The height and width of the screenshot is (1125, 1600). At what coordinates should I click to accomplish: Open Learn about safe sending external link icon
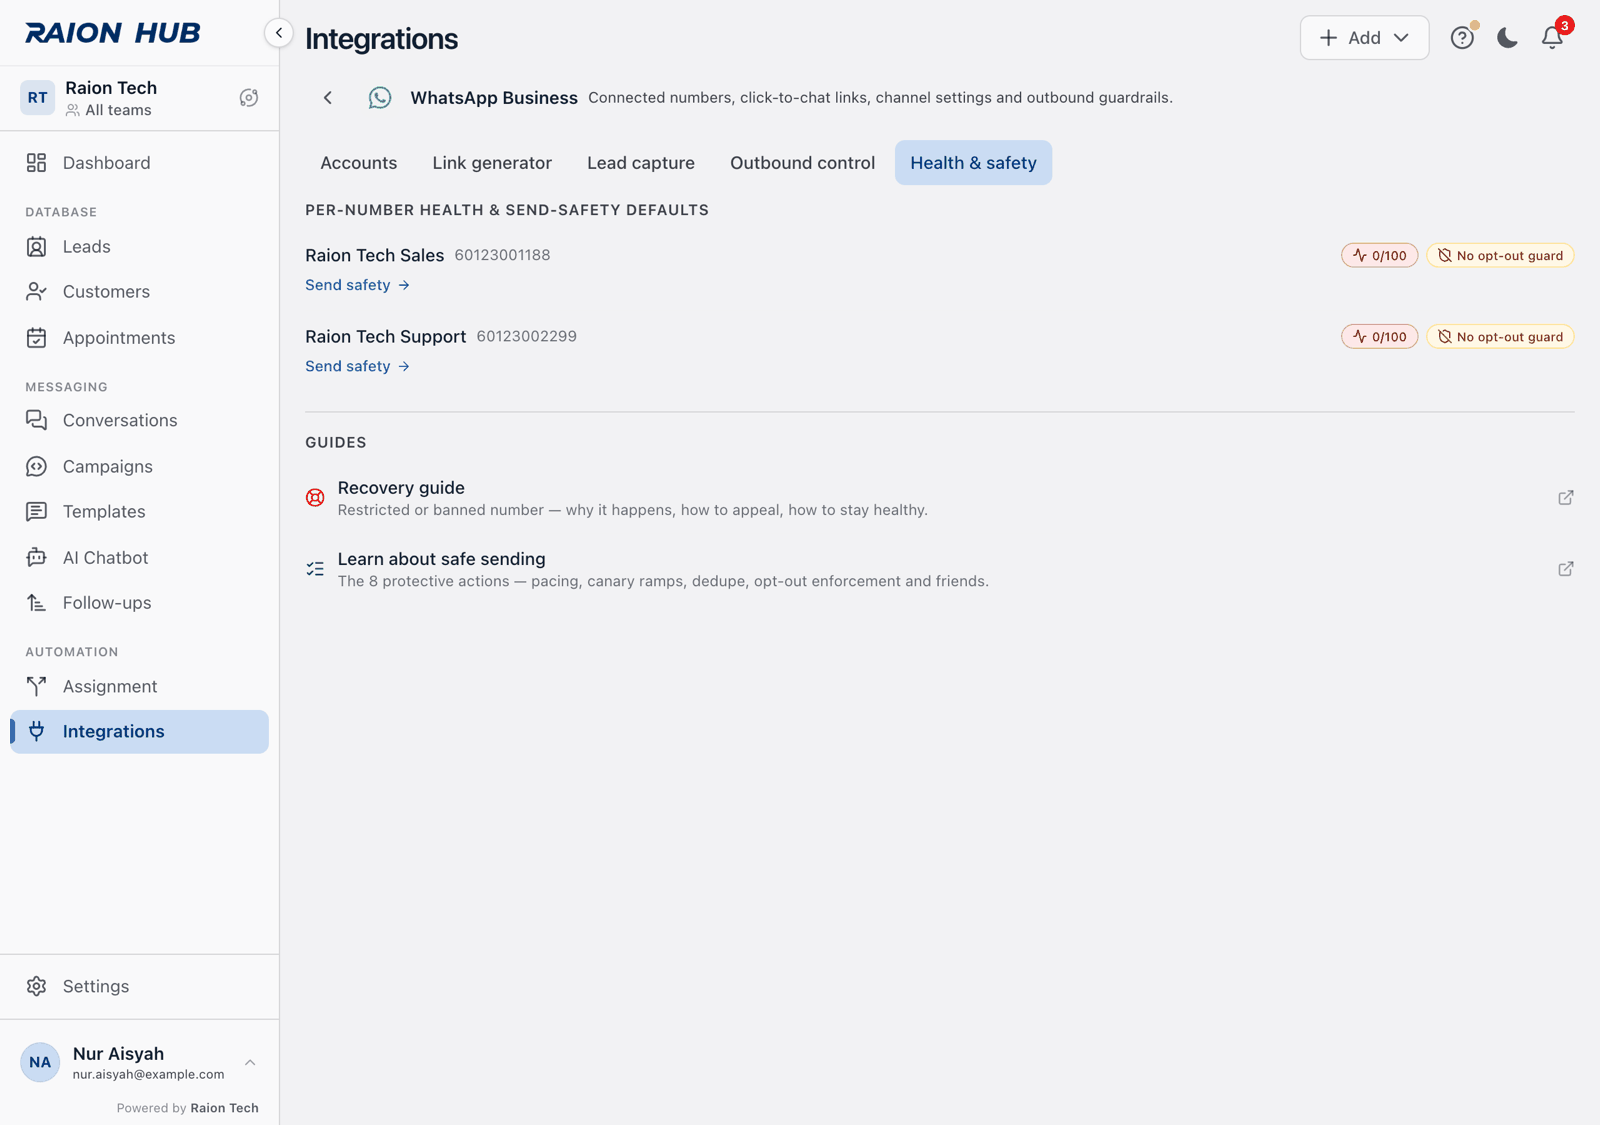1566,569
